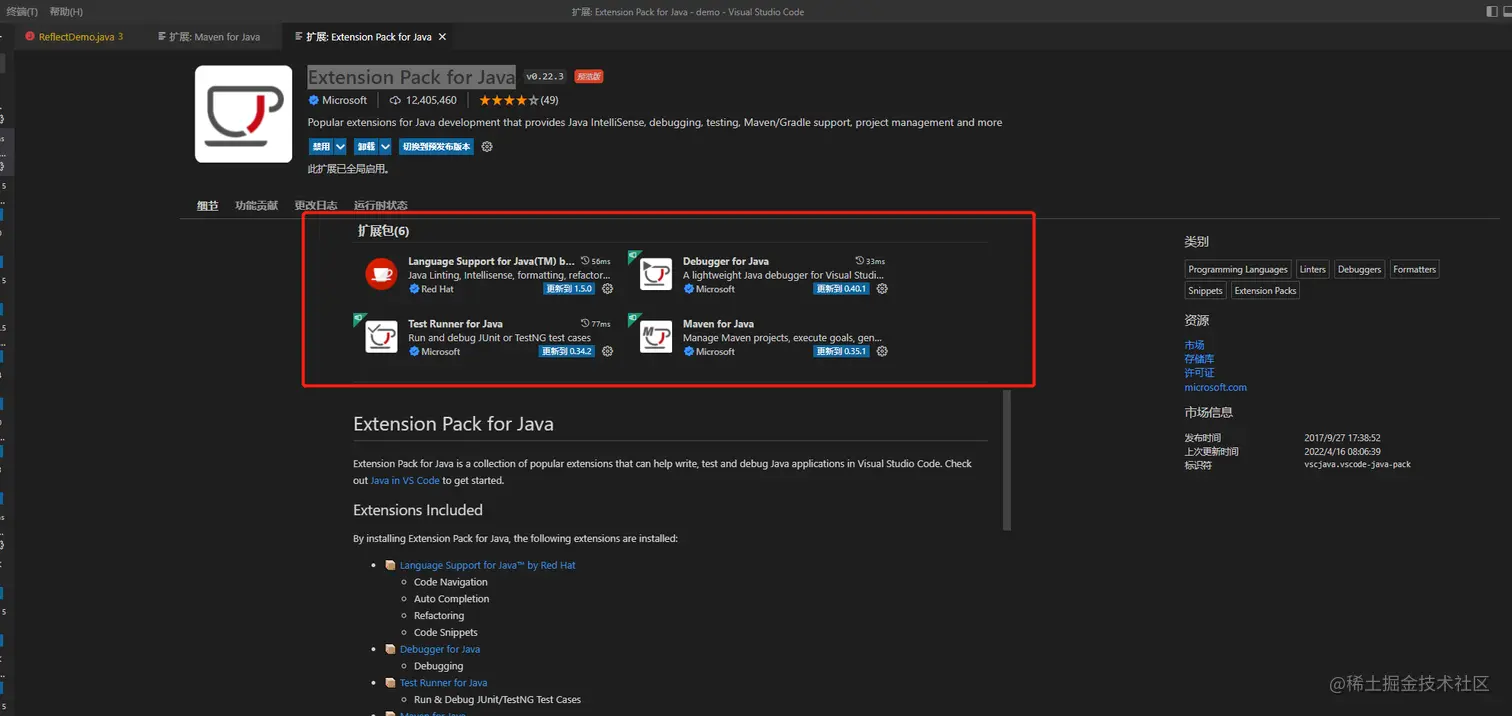This screenshot has height=716, width=1512.
Task: Click the Maven for Java icon
Action: (656, 337)
